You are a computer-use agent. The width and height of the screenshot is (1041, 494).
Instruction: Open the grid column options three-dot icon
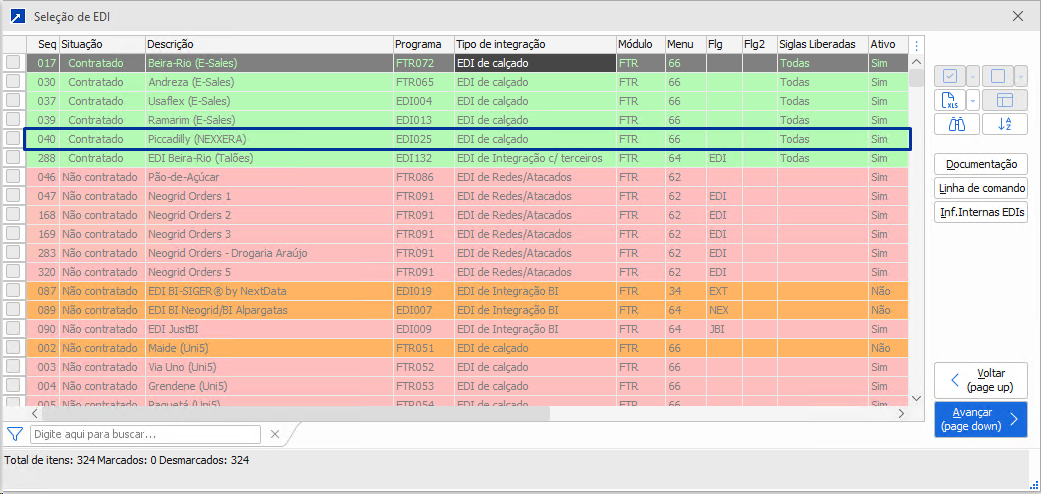pyautogui.click(x=916, y=45)
